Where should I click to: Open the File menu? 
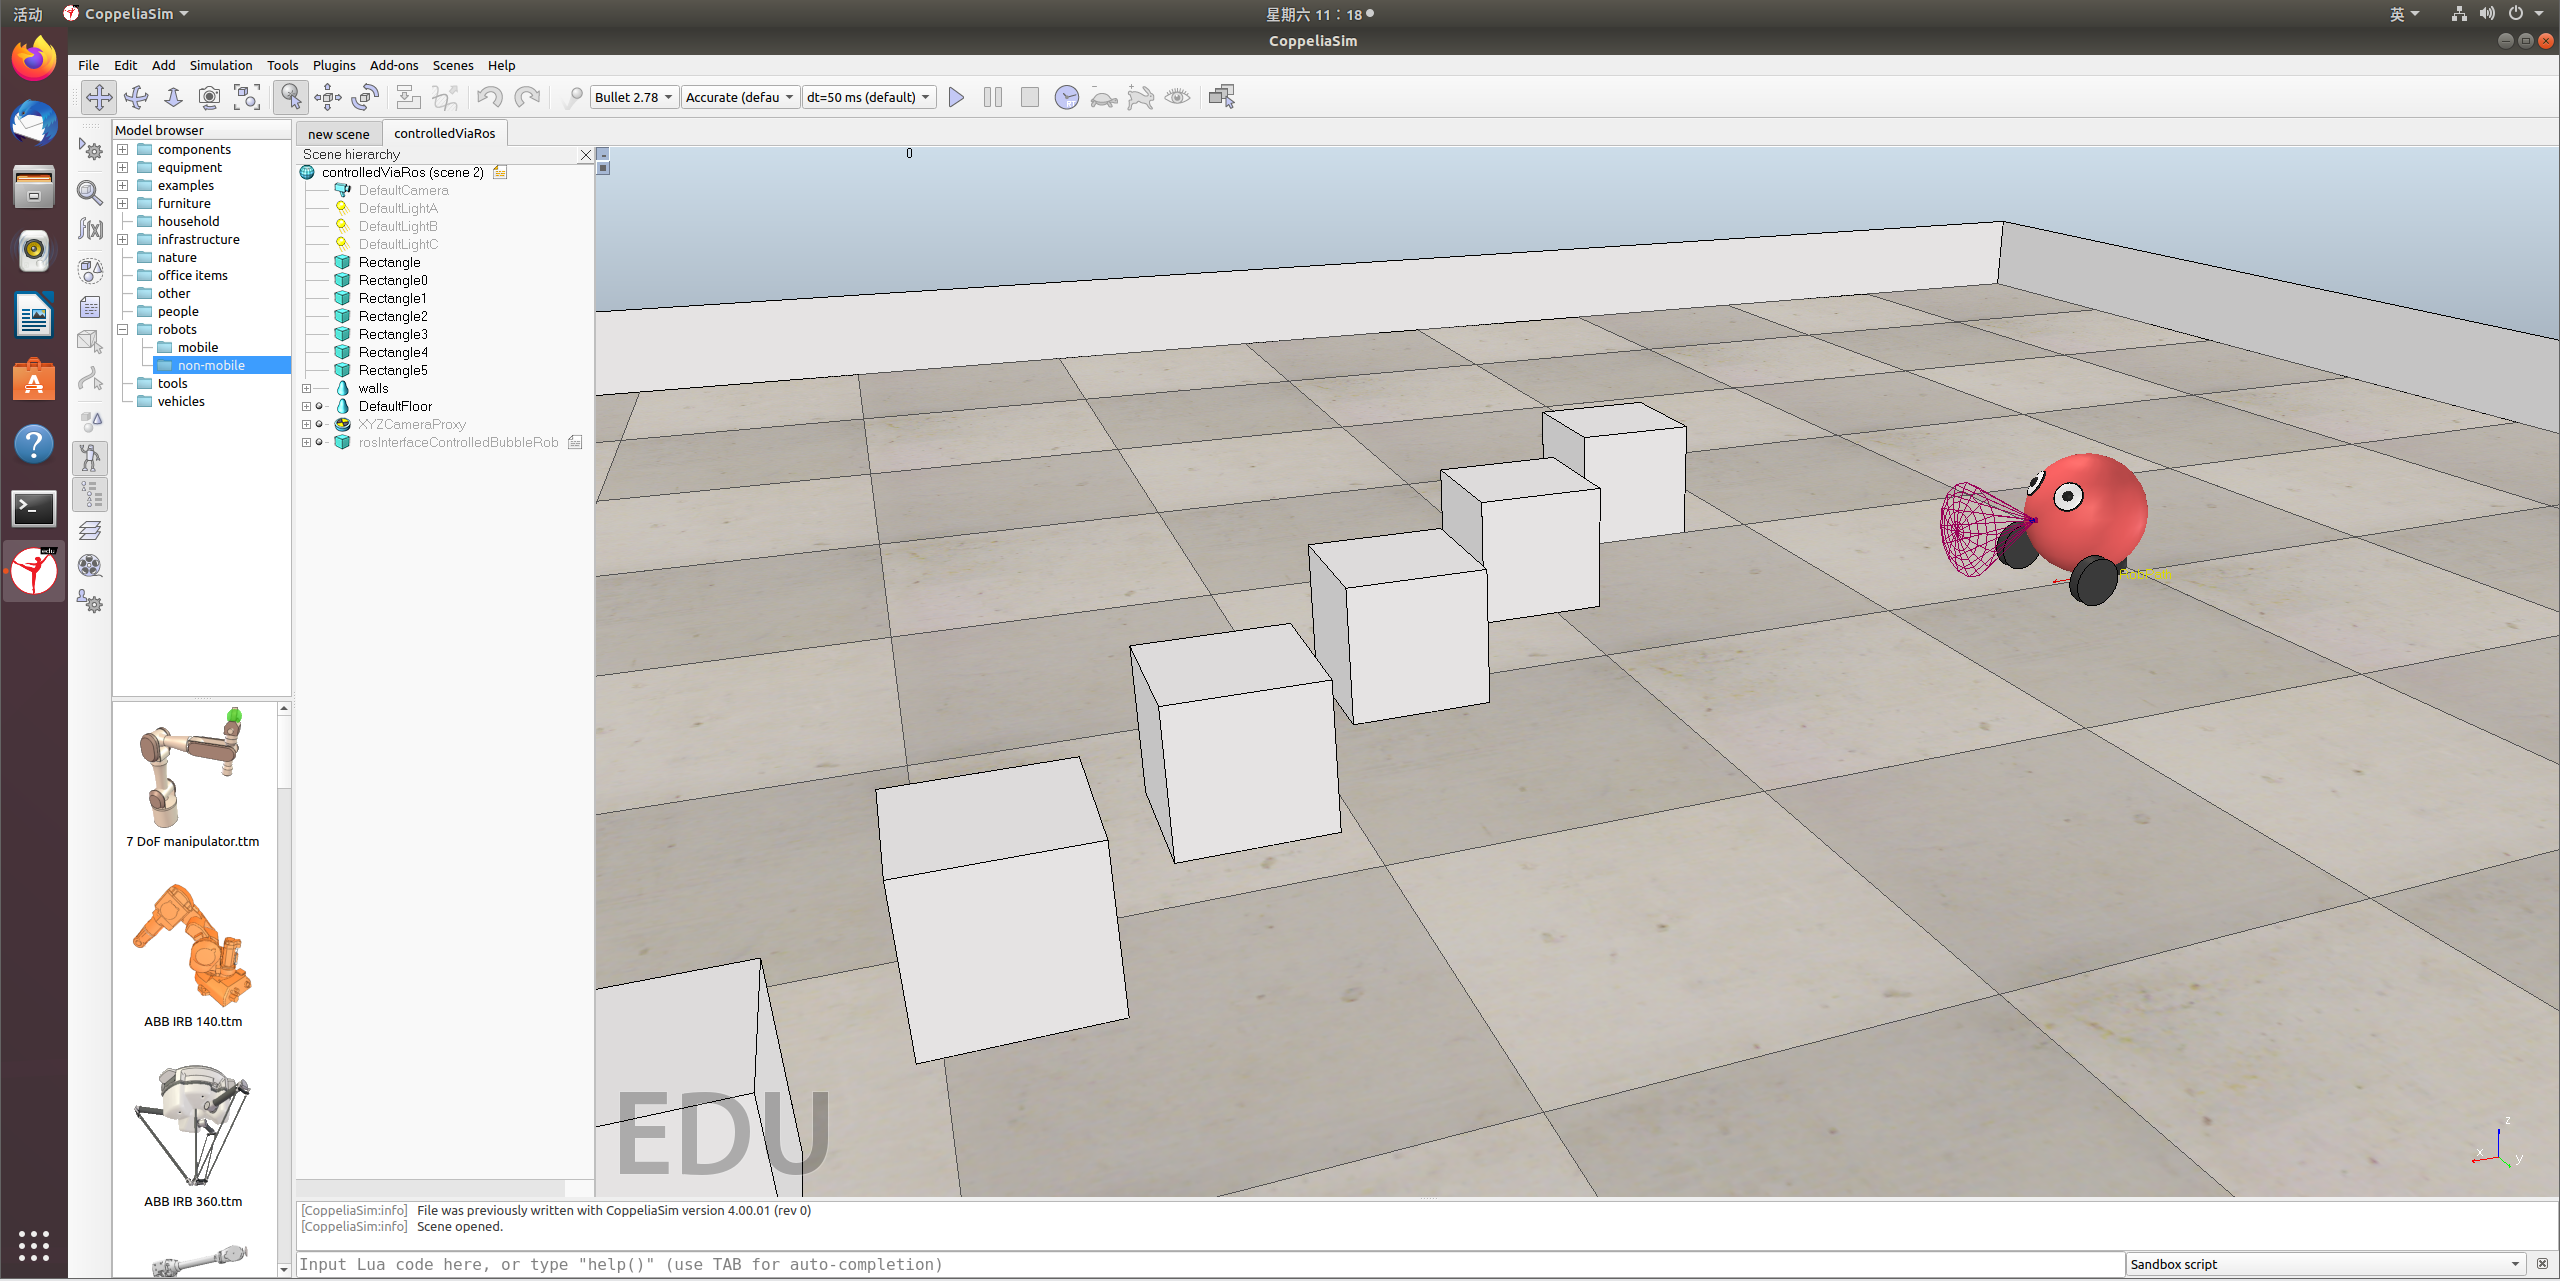coord(89,65)
